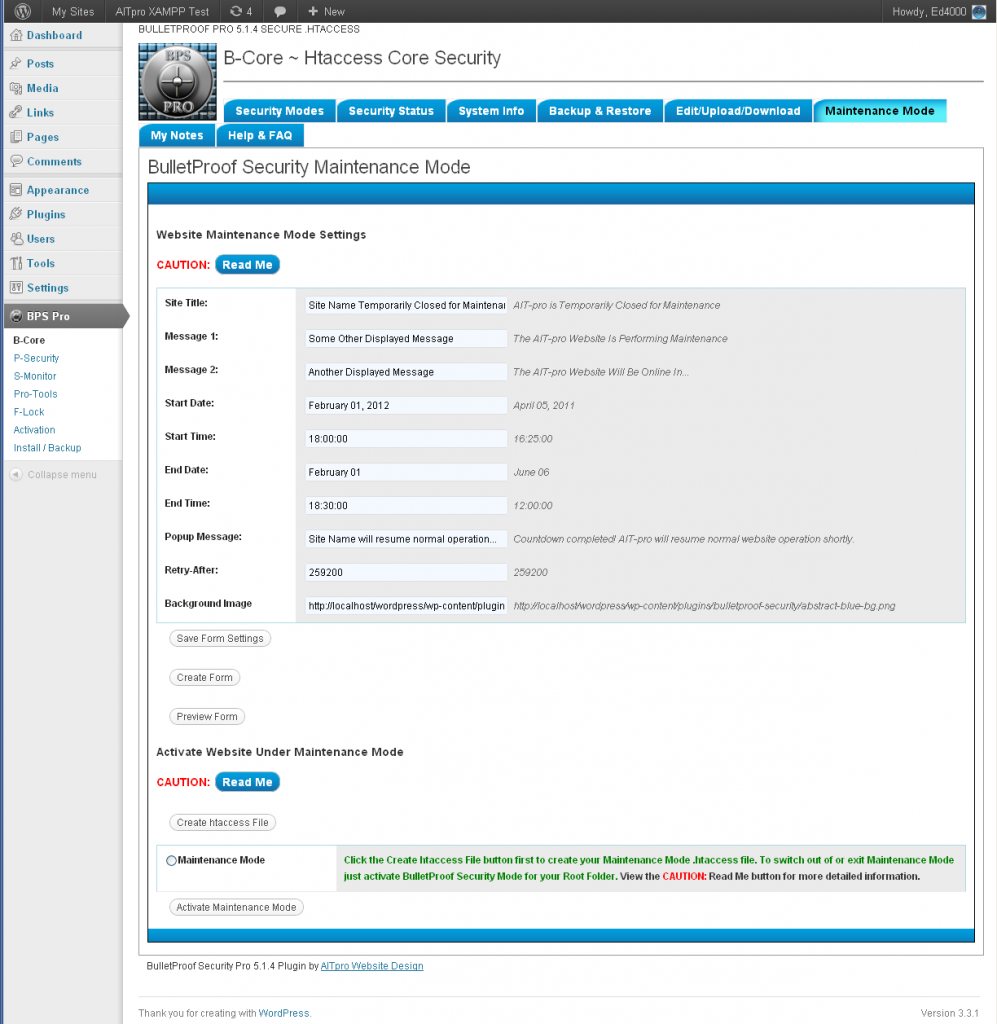Viewport: 997px width, 1024px height.
Task: Open the Settings icon
Action: pos(15,287)
